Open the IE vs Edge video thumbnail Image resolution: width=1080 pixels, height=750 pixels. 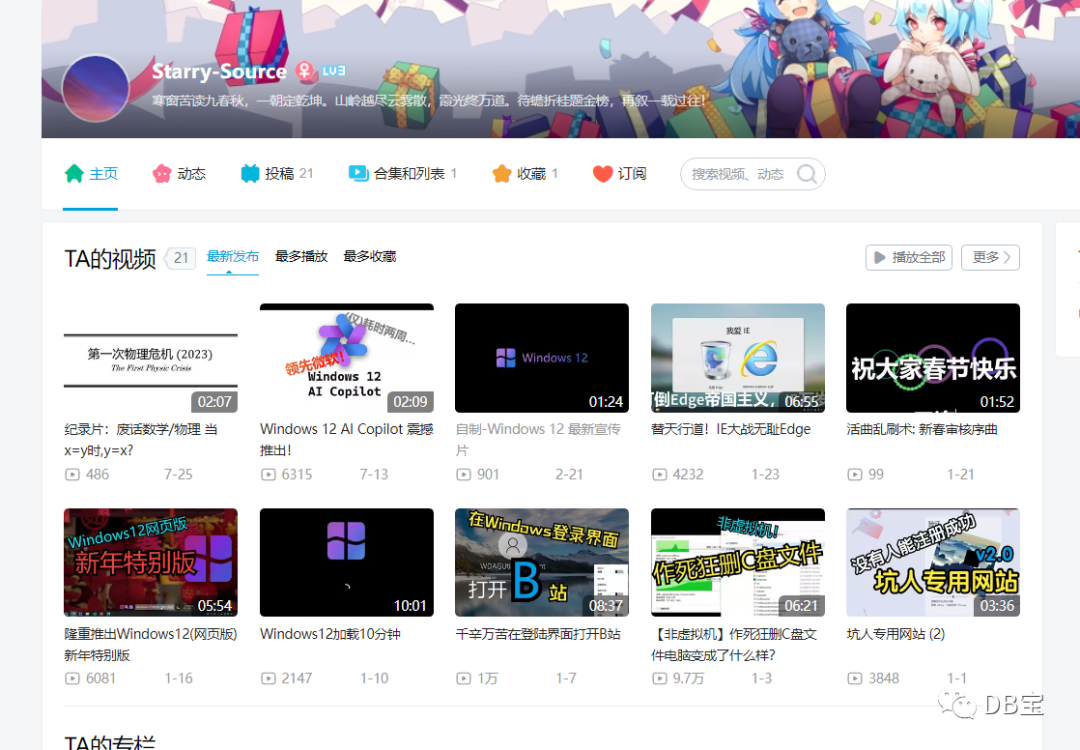[738, 358]
